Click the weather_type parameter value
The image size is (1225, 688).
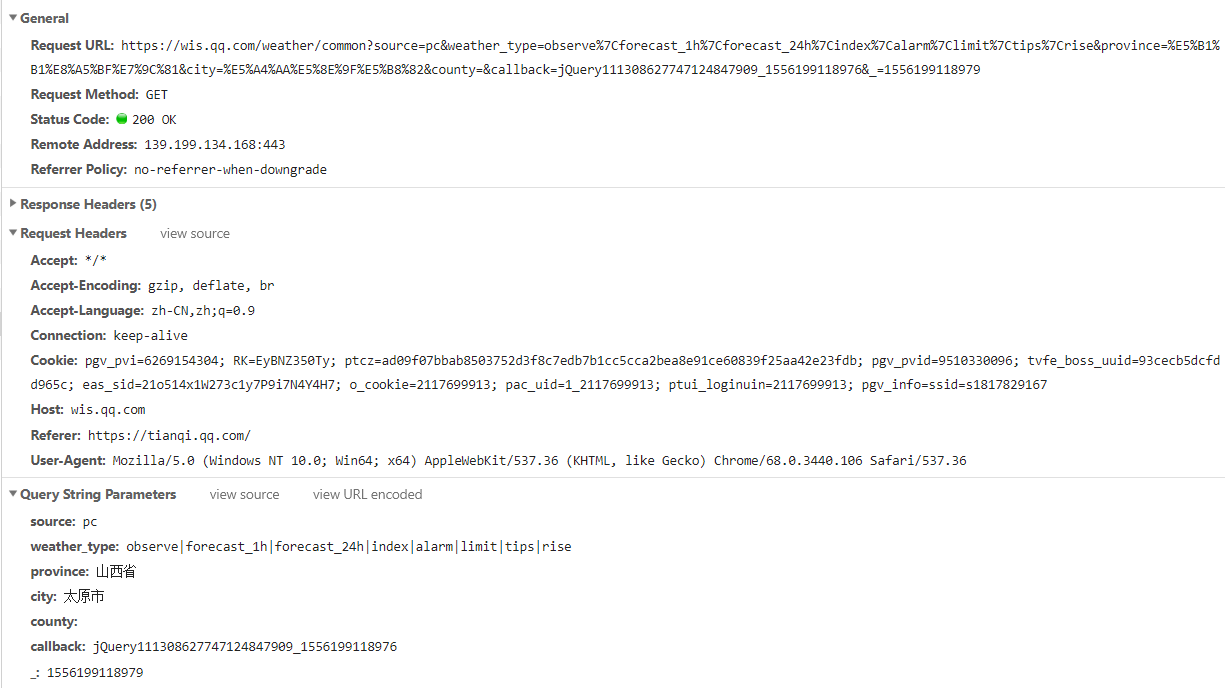349,547
